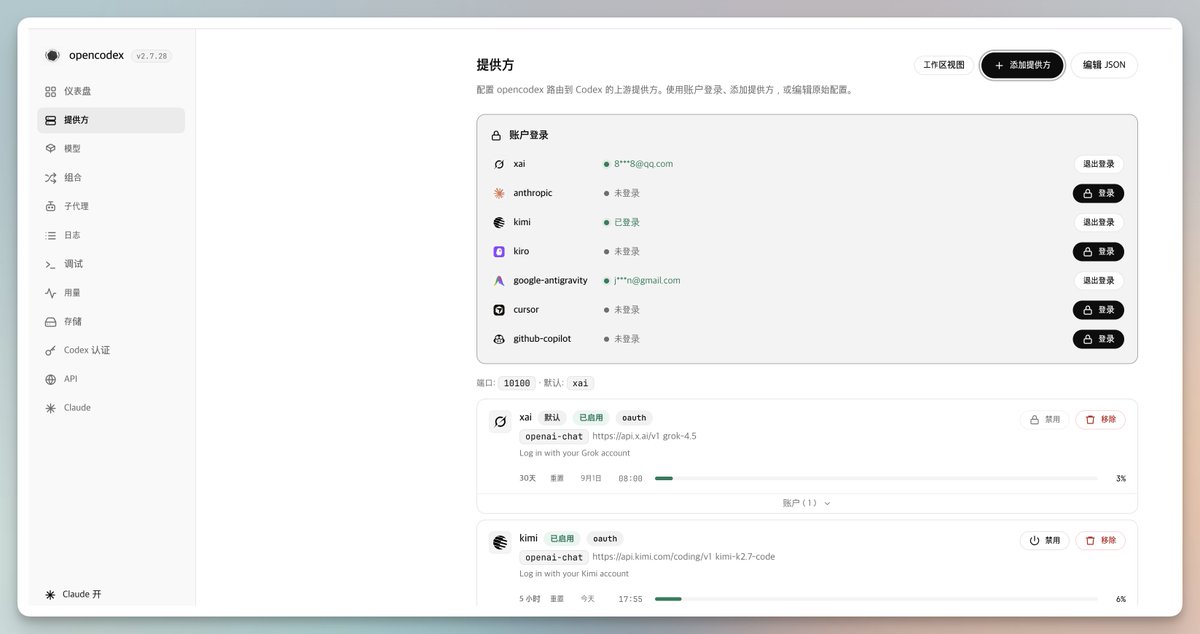
Task: Click the j***n@gmail.com account text
Action: [x=647, y=281]
